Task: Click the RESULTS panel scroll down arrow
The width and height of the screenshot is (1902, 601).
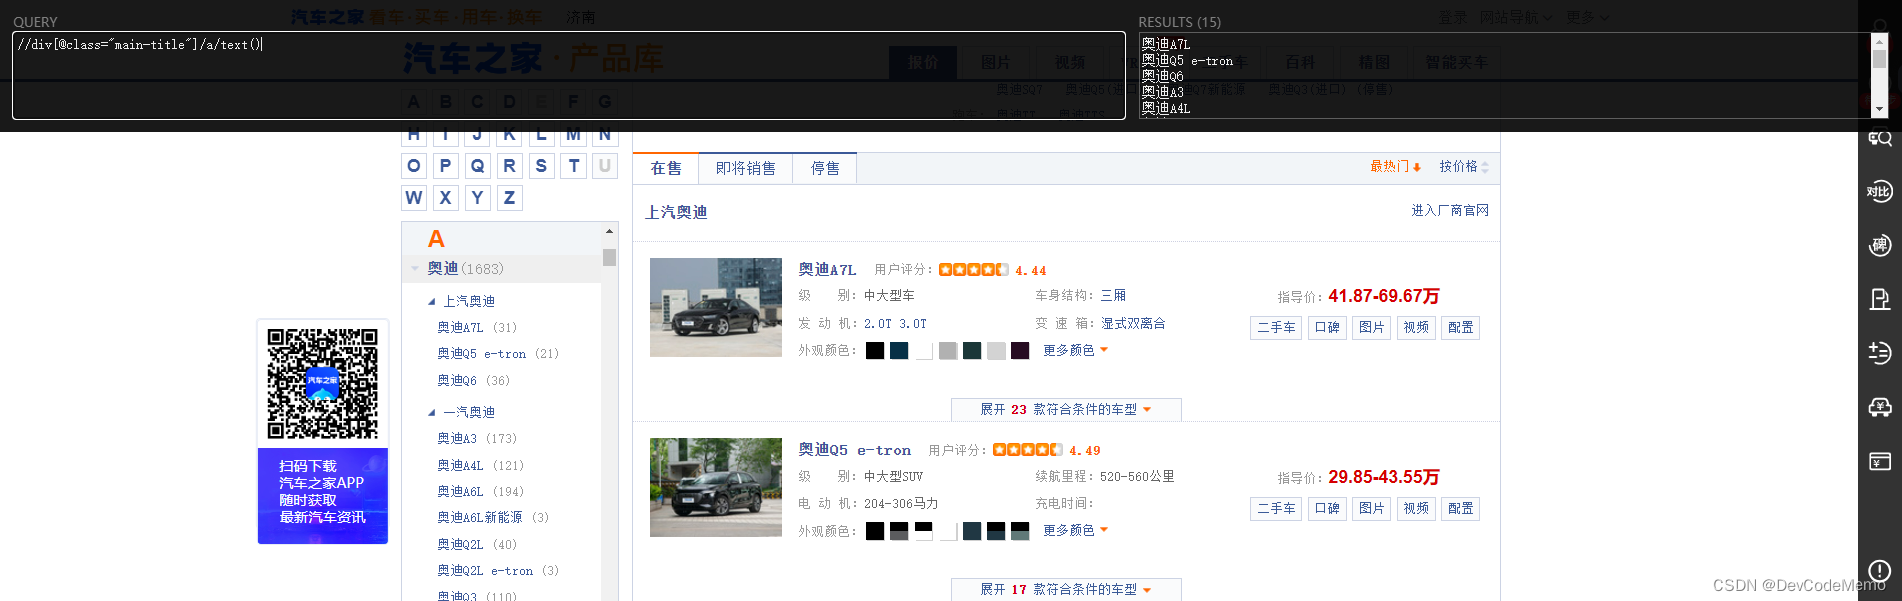Action: click(x=1880, y=109)
